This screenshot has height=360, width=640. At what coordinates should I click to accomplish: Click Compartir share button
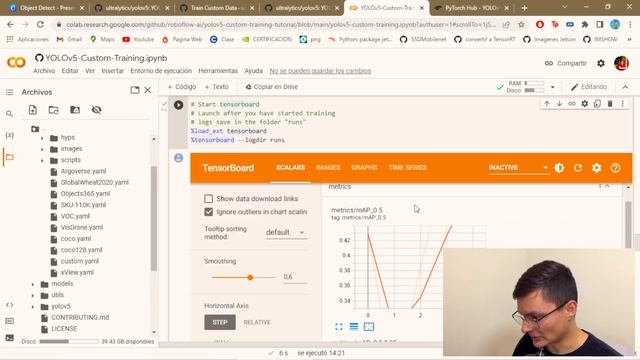pos(566,63)
